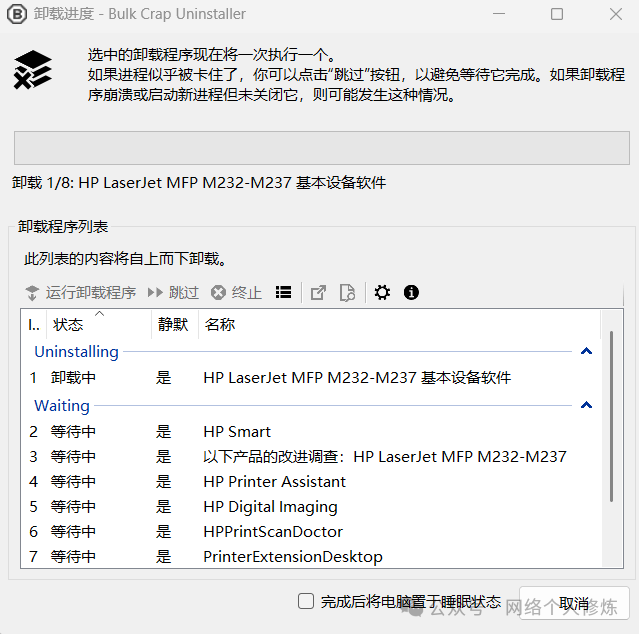Viewport: 639px width, 634px height.
Task: Sort by the 状态 column header
Action: (99, 324)
